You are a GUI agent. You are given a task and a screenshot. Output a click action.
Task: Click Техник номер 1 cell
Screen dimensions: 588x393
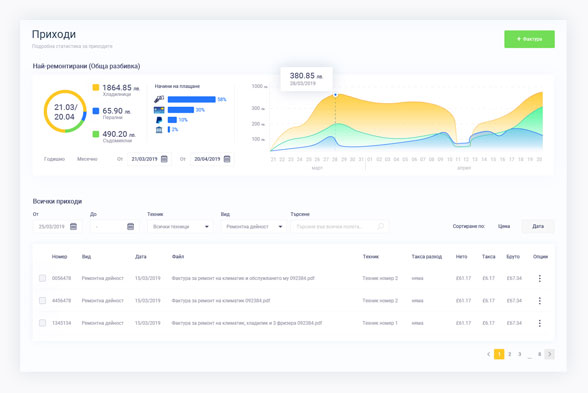click(x=380, y=323)
